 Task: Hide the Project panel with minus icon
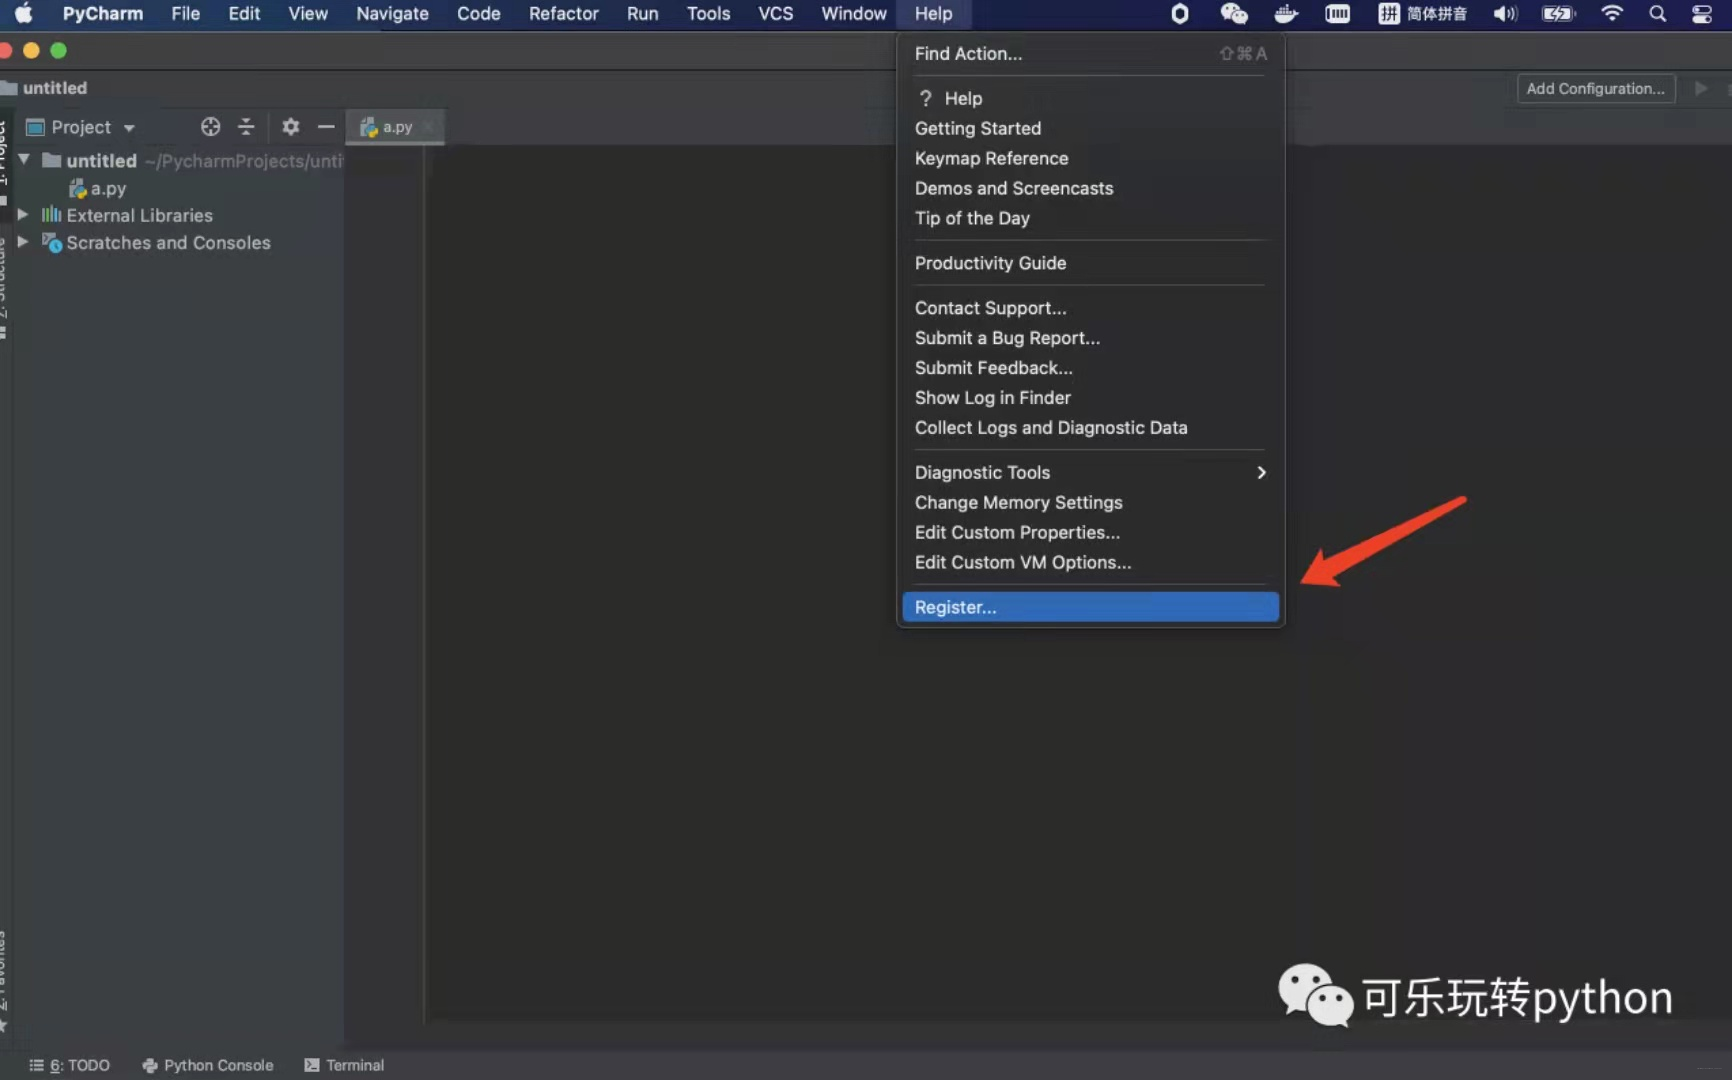click(326, 127)
